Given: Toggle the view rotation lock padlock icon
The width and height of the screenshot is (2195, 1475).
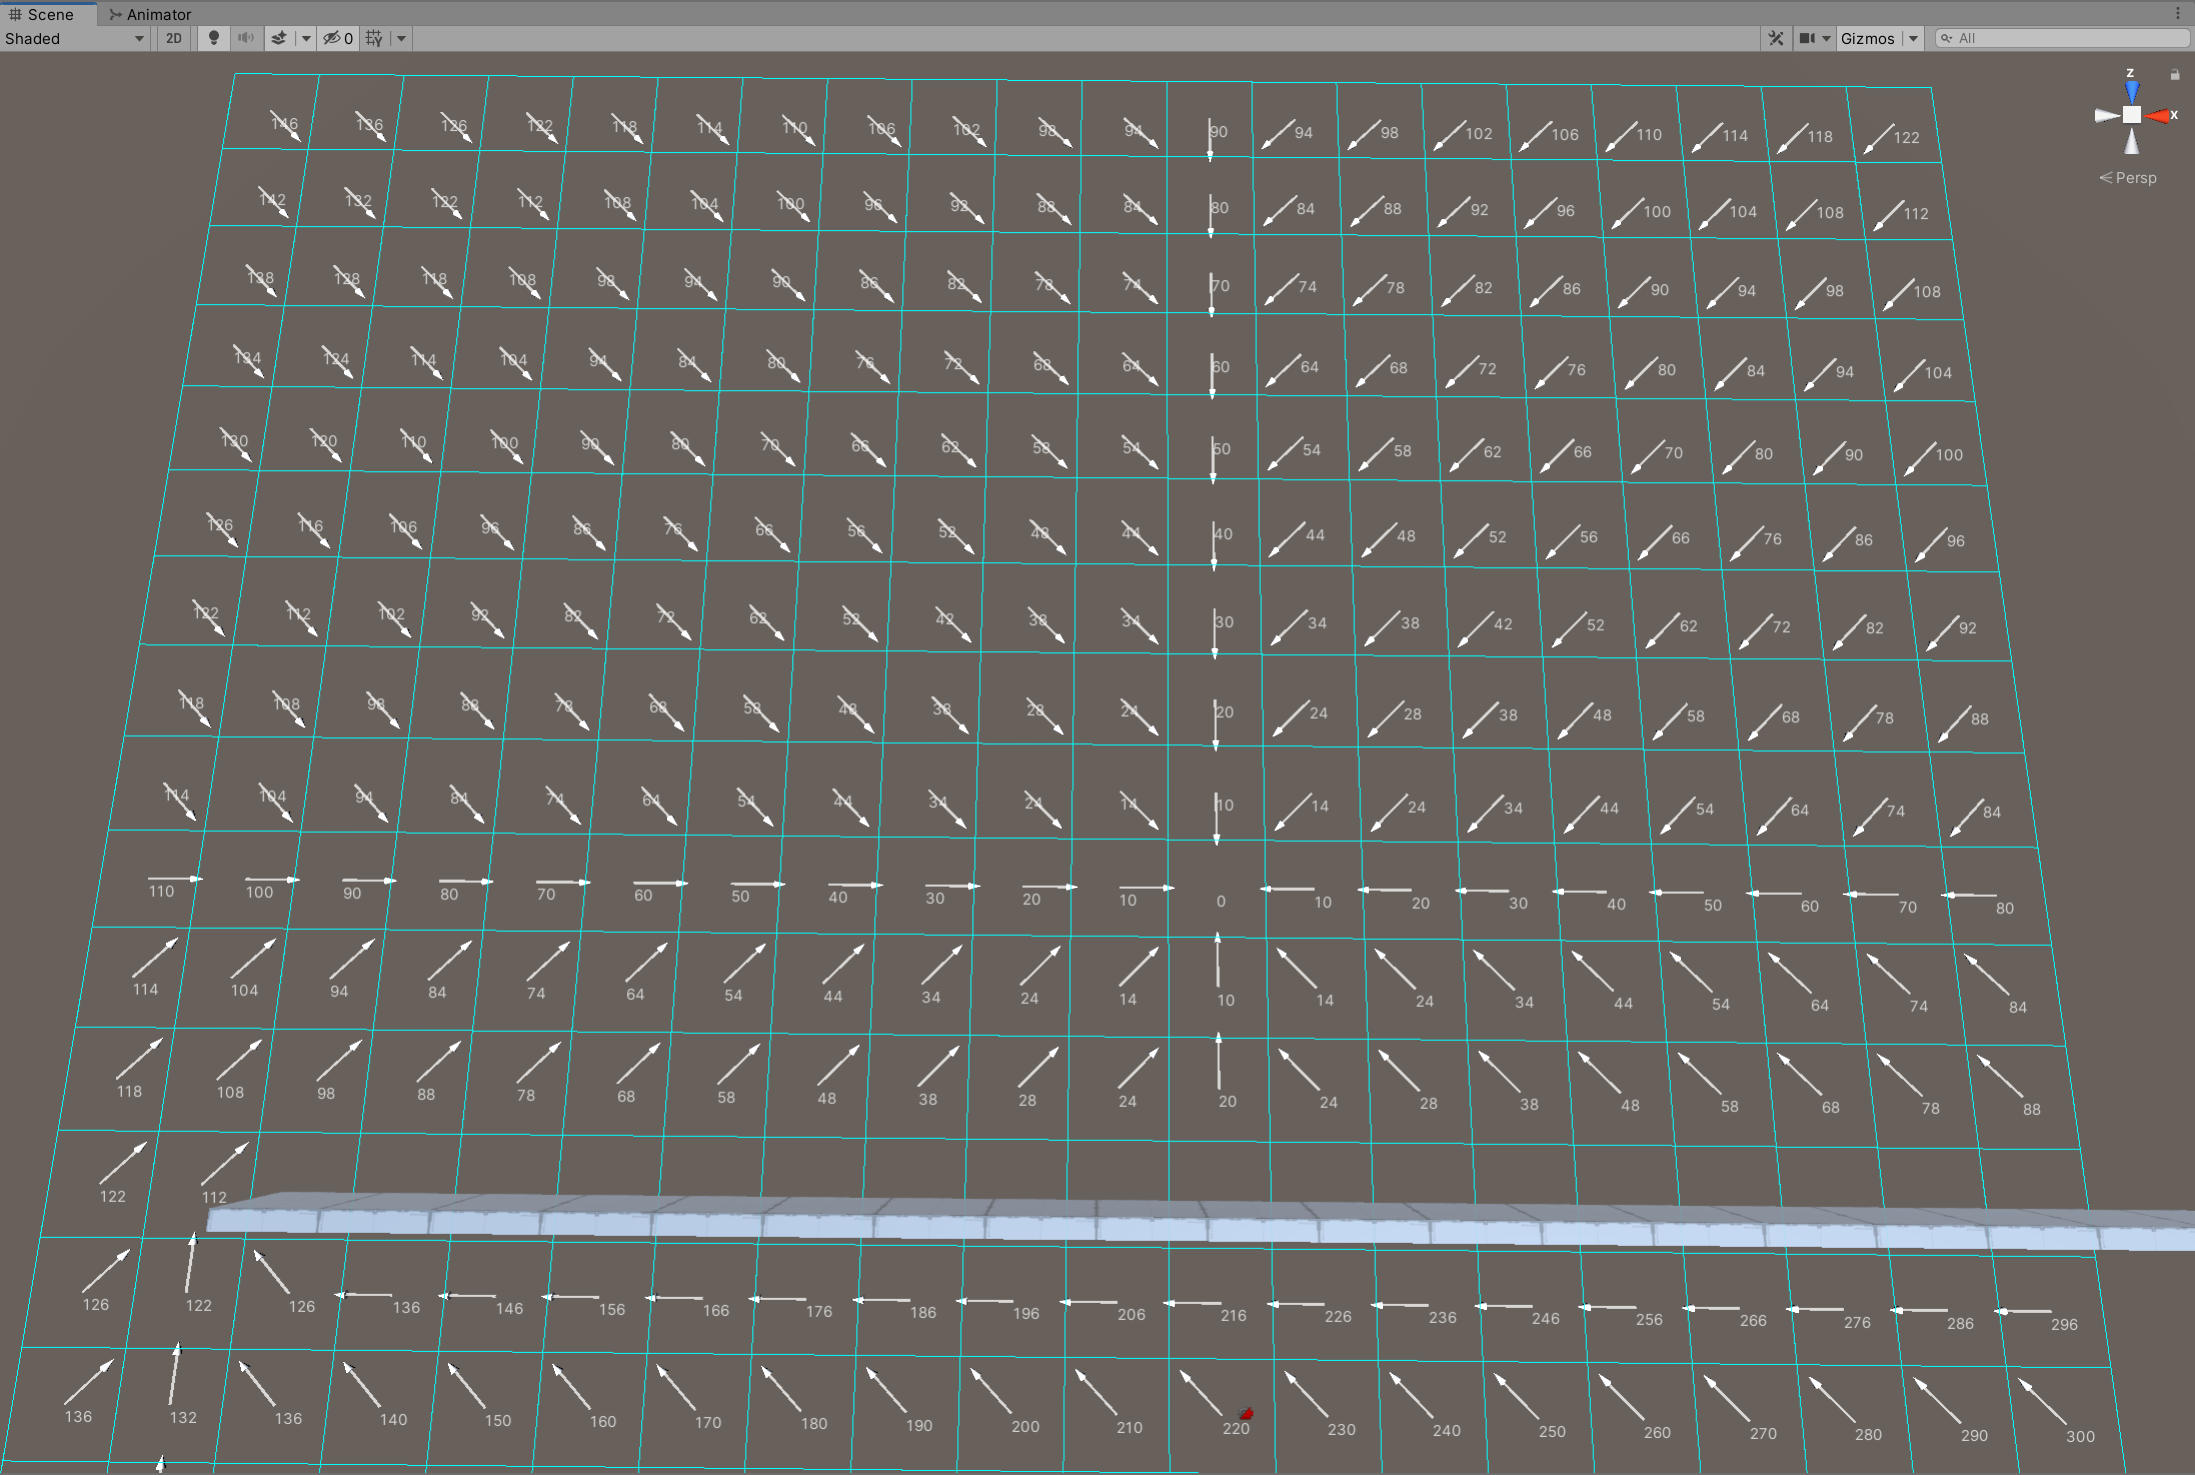Looking at the screenshot, I should coord(2176,74).
